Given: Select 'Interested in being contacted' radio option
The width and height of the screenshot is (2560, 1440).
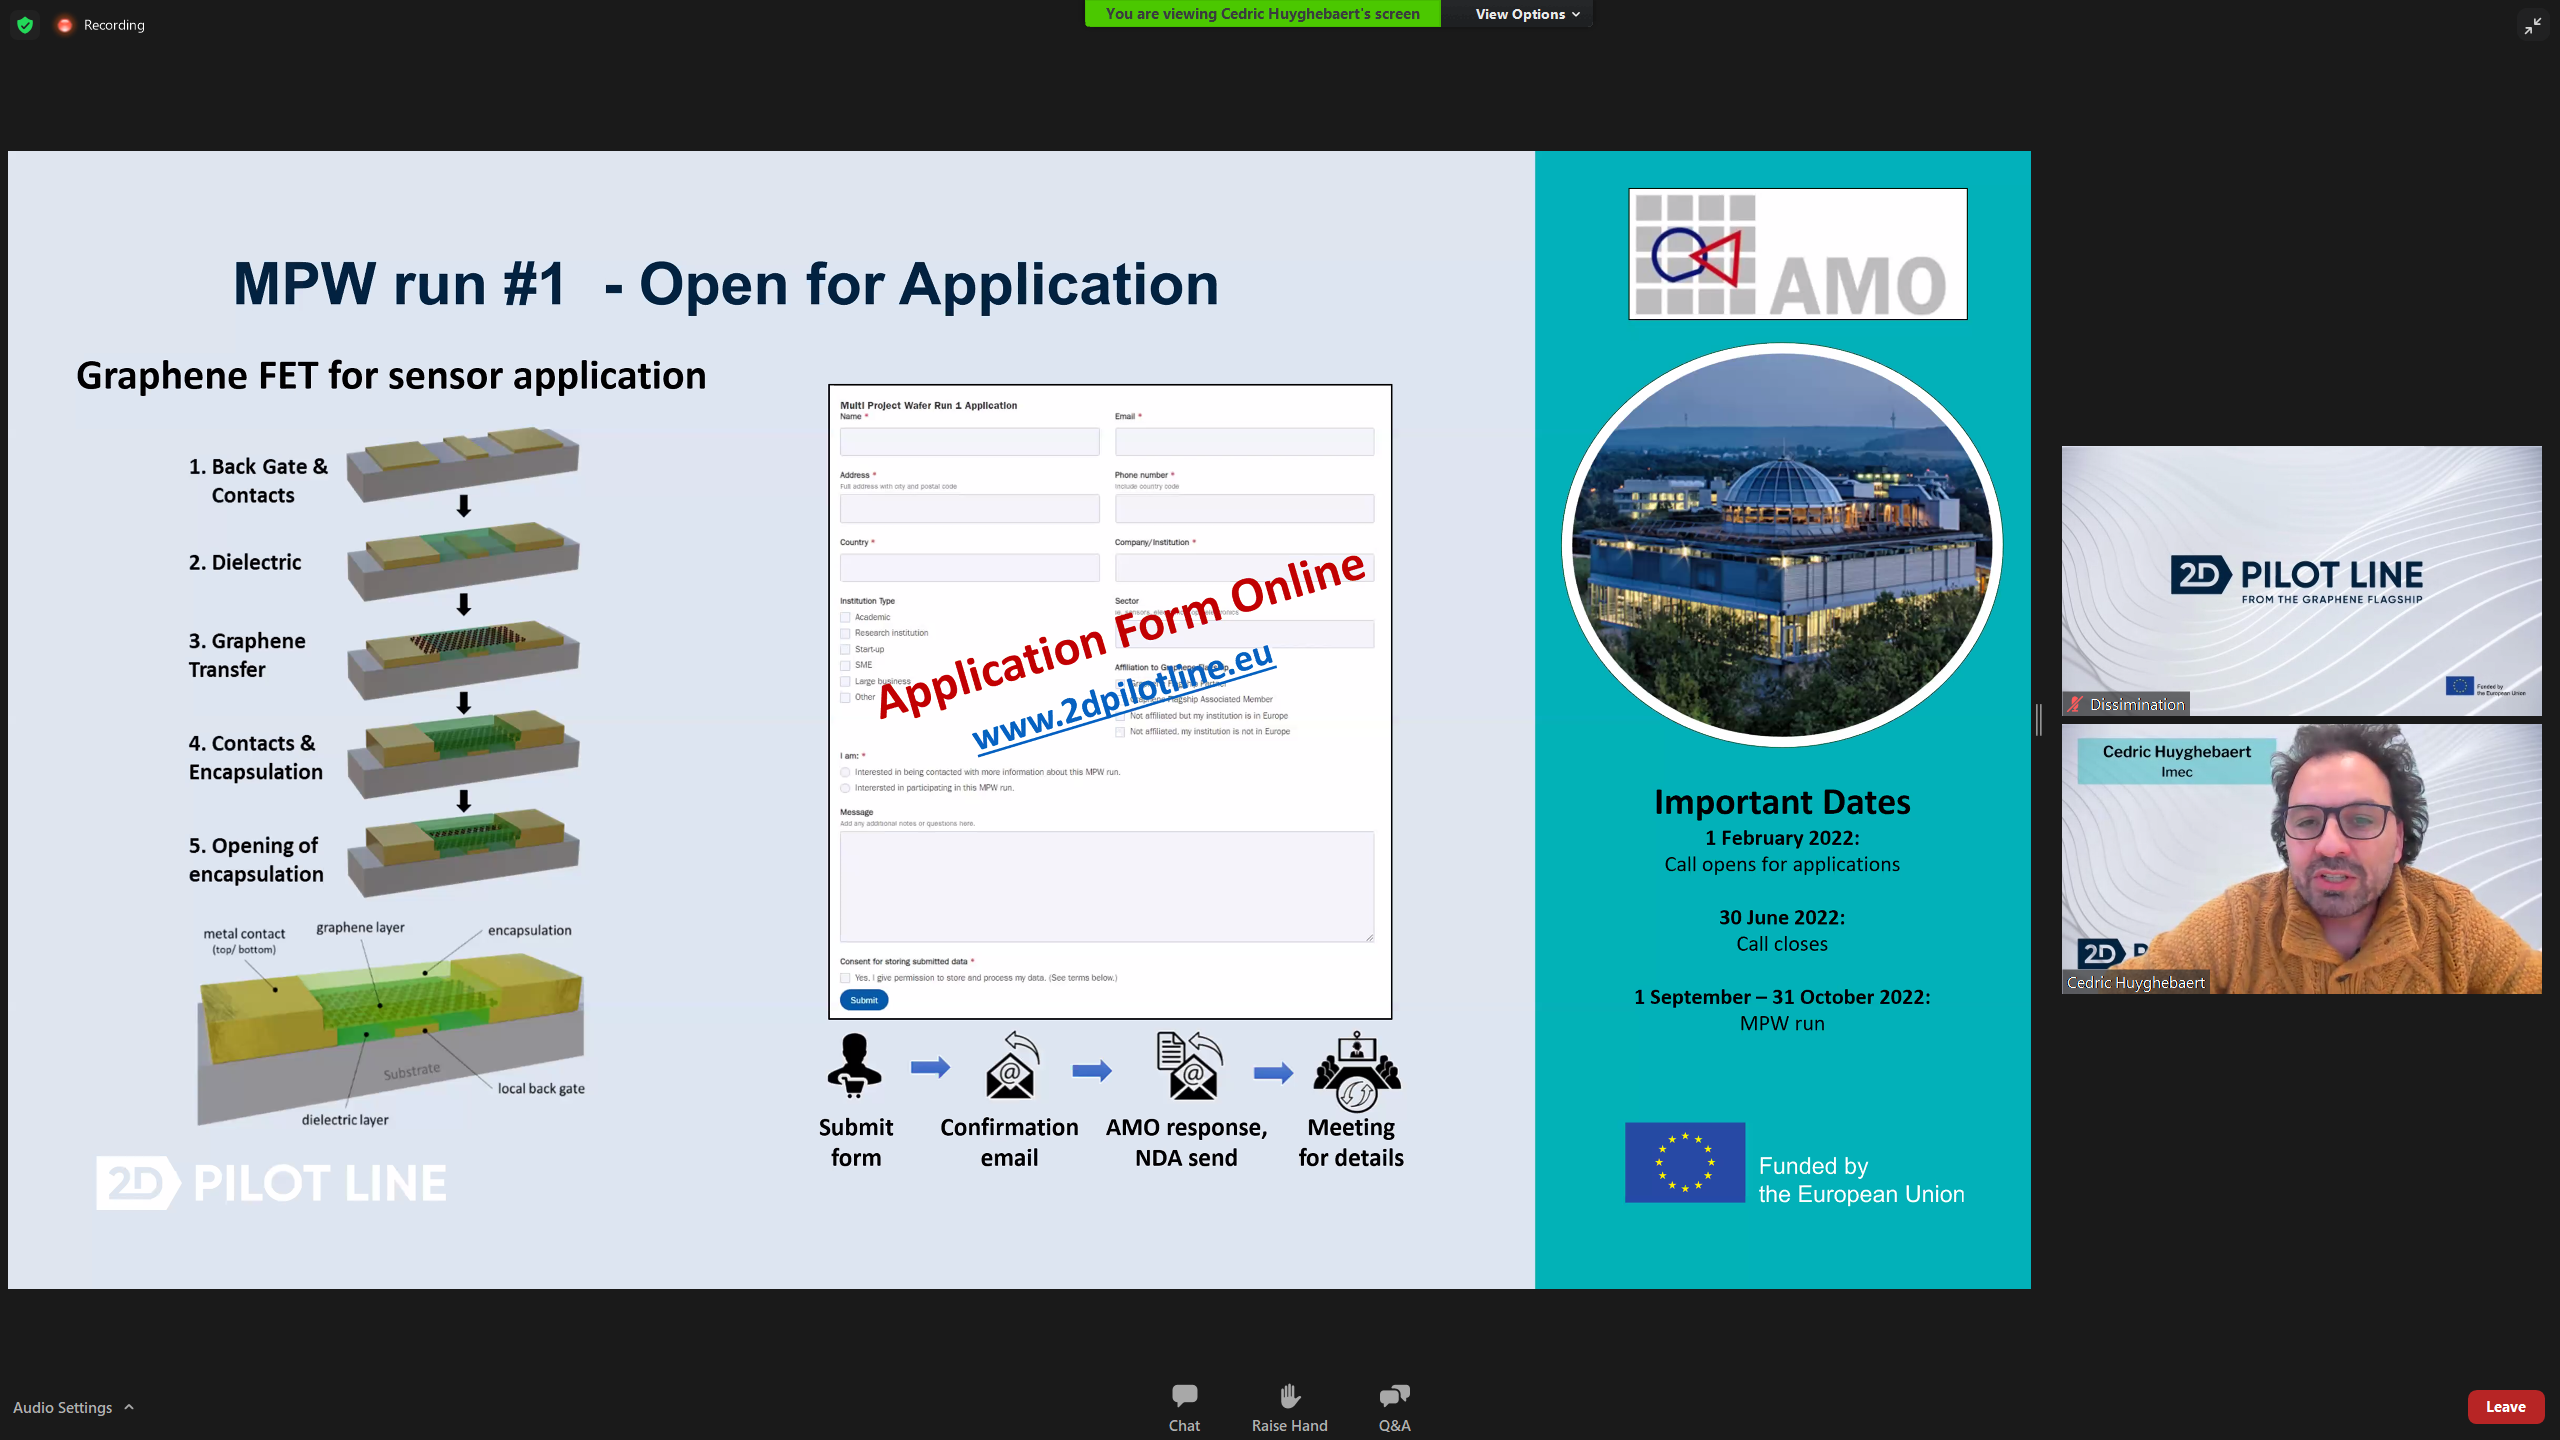Looking at the screenshot, I should tap(845, 772).
